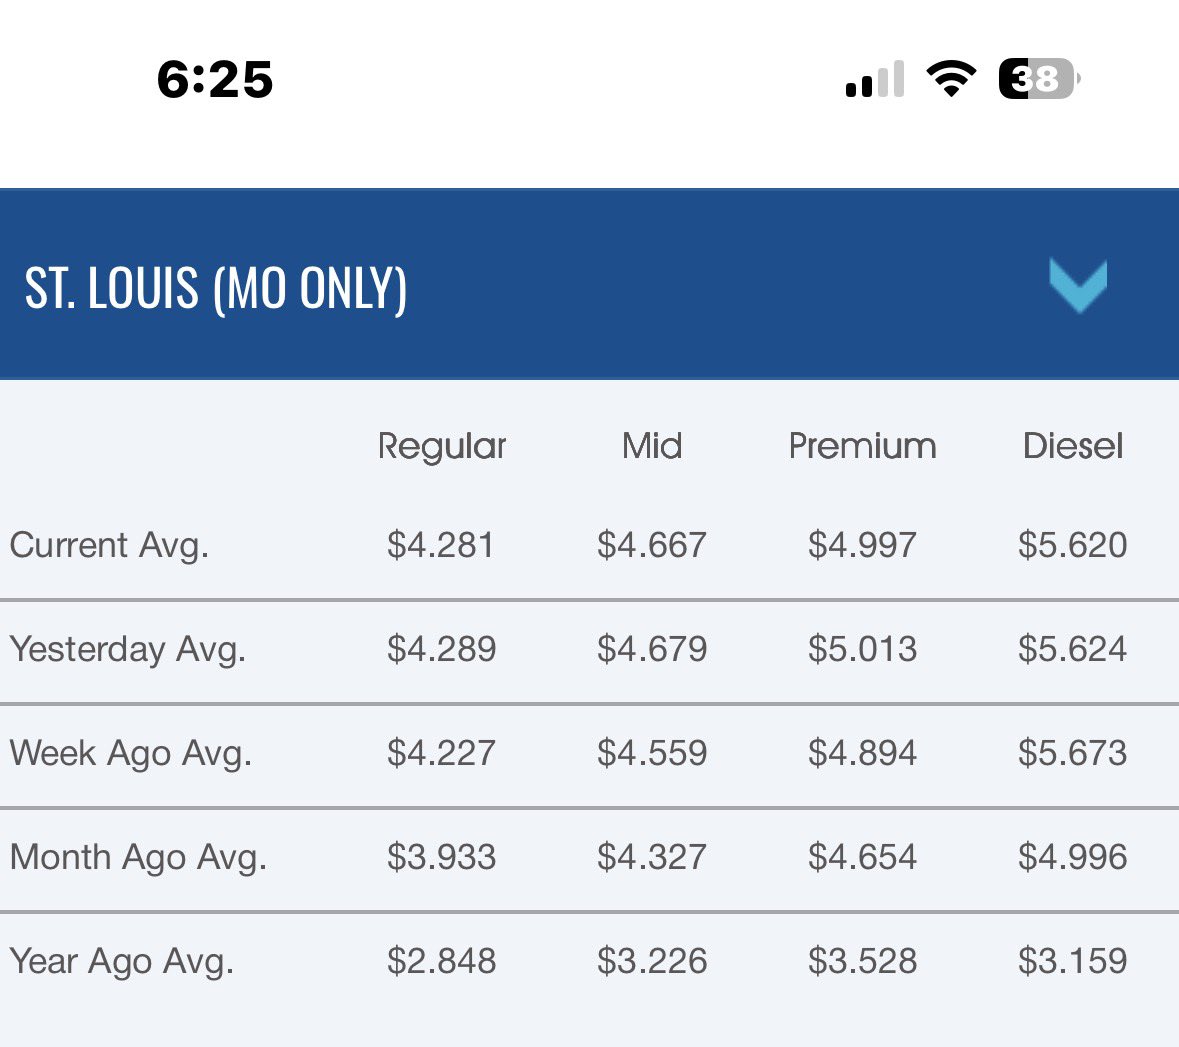
Task: Tap year ago diesel price $3.159
Action: [x=1073, y=961]
